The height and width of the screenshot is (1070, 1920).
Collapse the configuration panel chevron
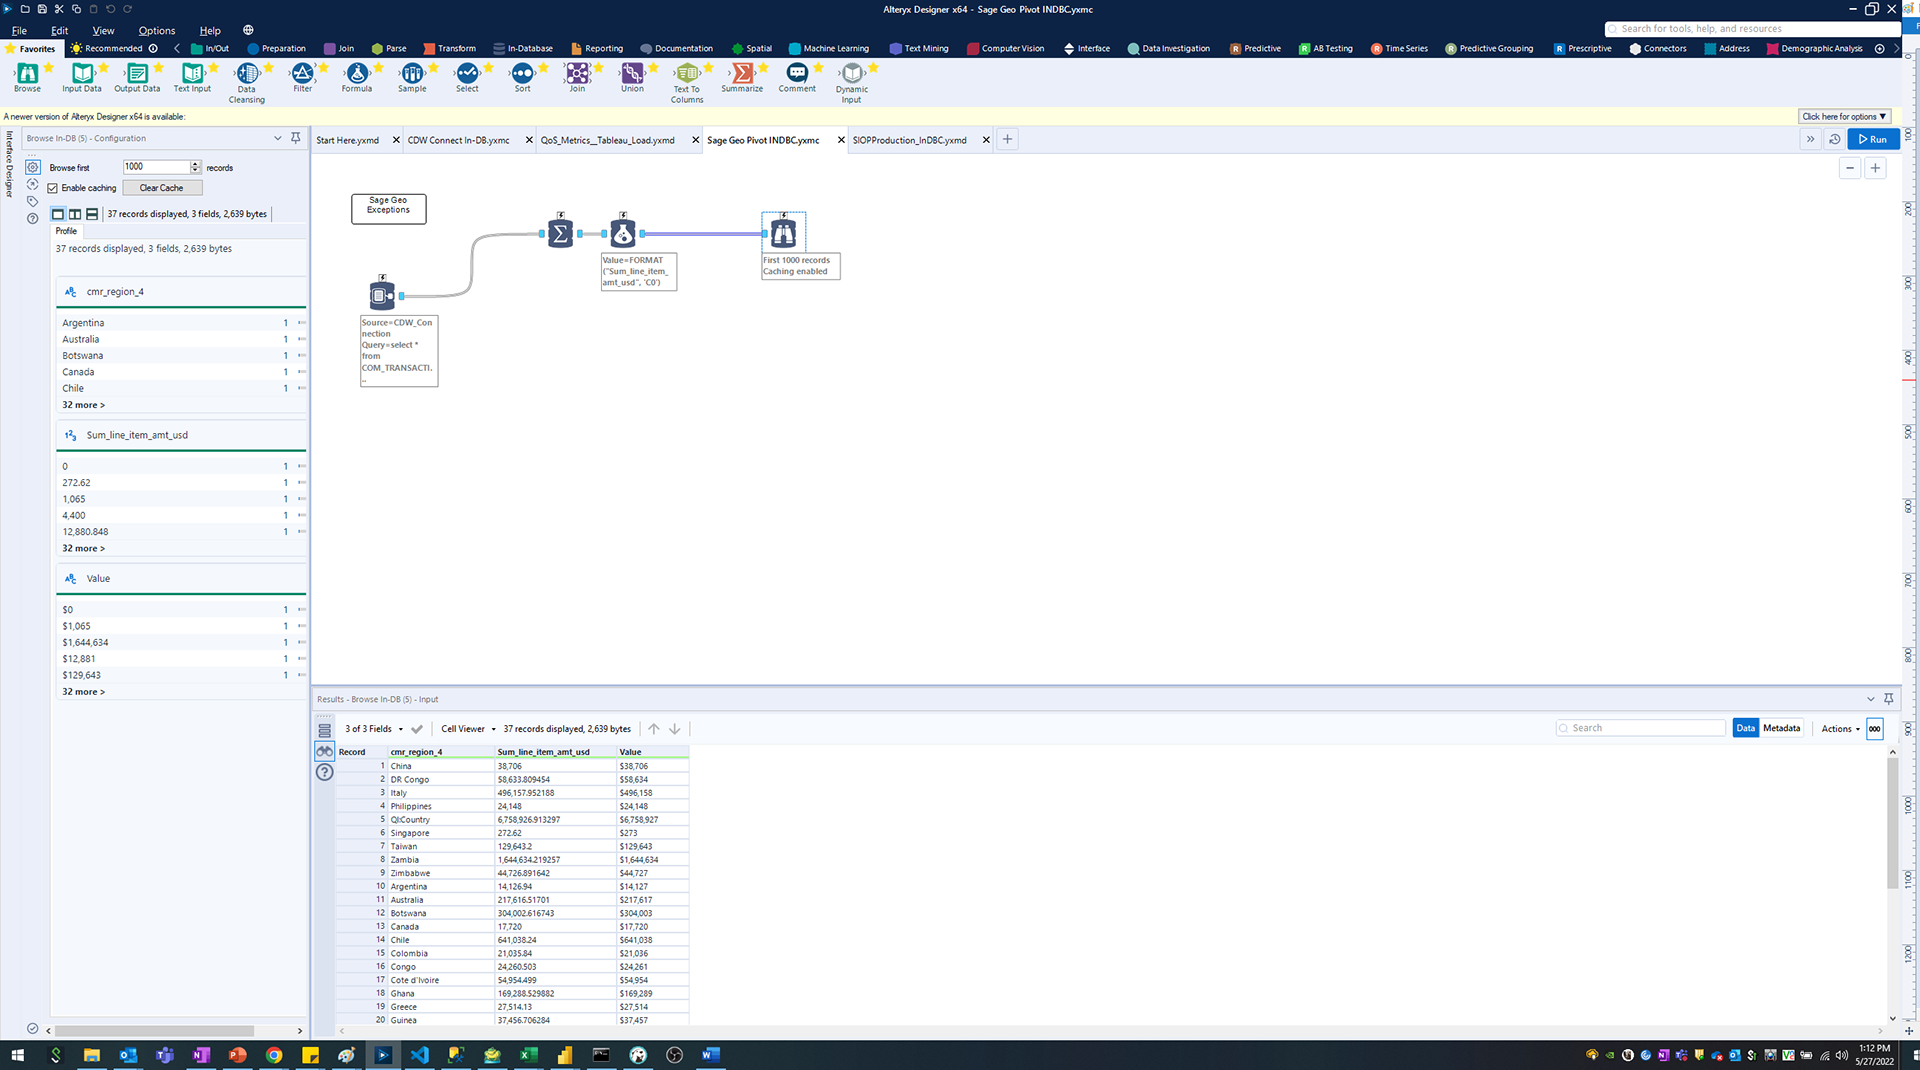(x=277, y=138)
